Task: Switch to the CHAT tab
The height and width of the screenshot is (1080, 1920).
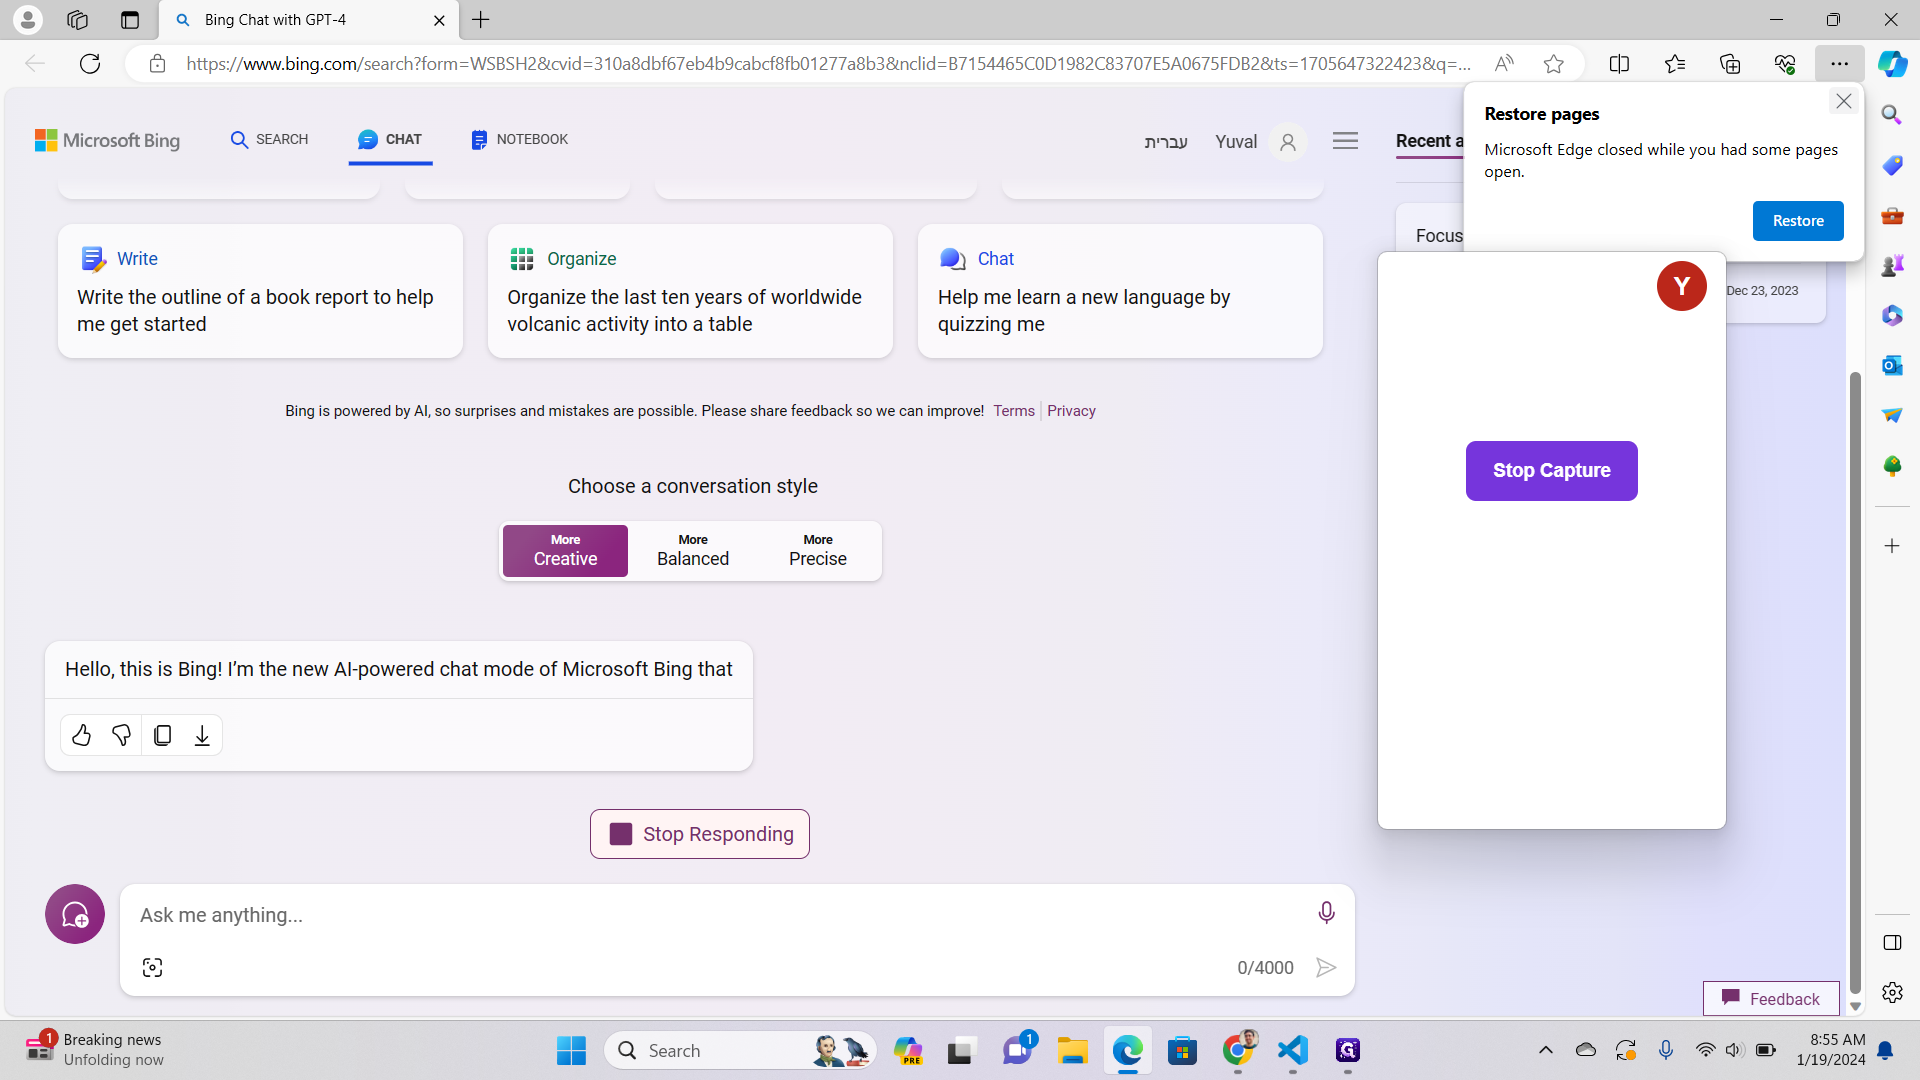Action: [390, 139]
